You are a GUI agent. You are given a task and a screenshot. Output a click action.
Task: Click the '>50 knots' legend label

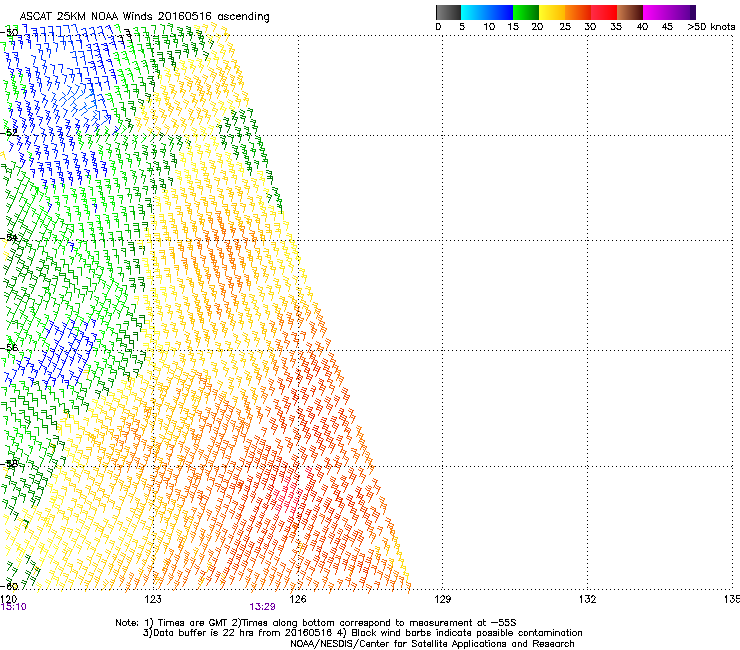711,27
